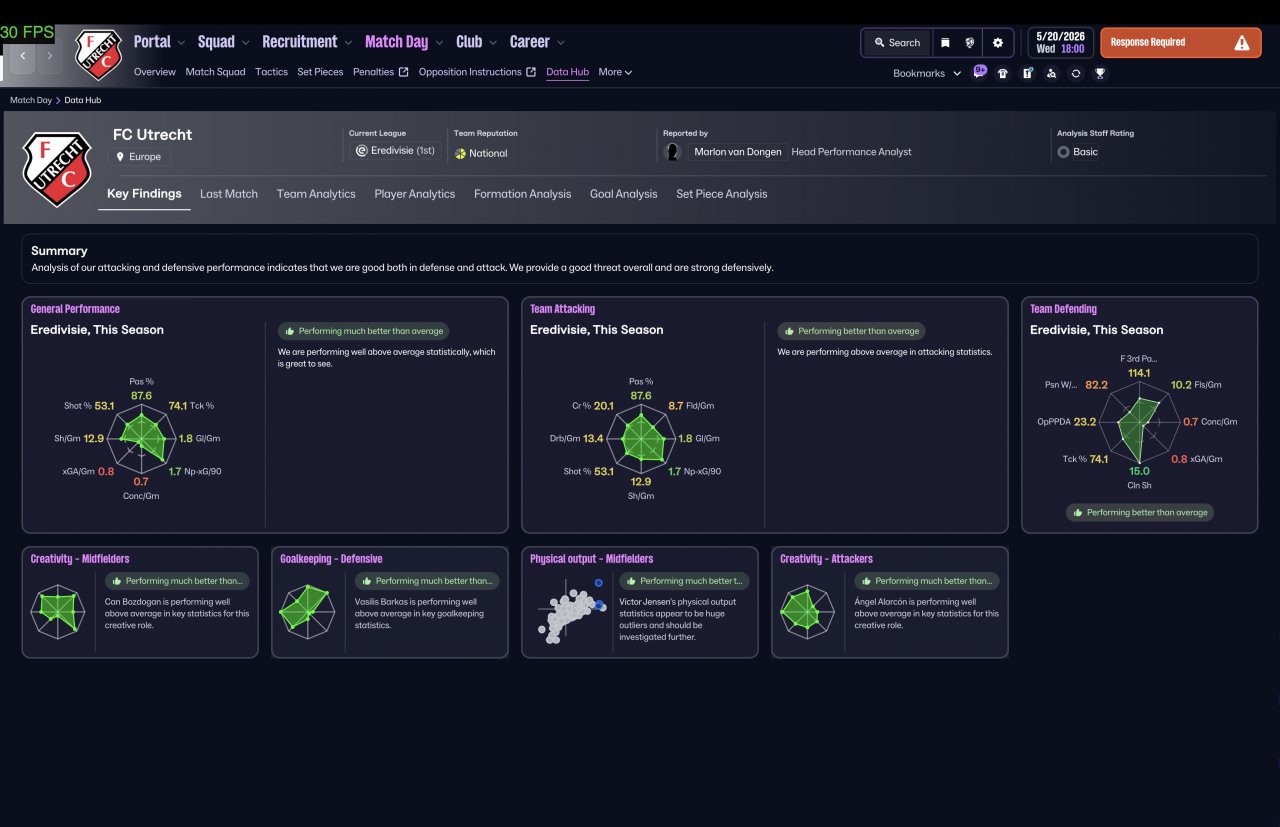Open the settings gear icon
Screen dimensions: 1280x827
point(998,43)
